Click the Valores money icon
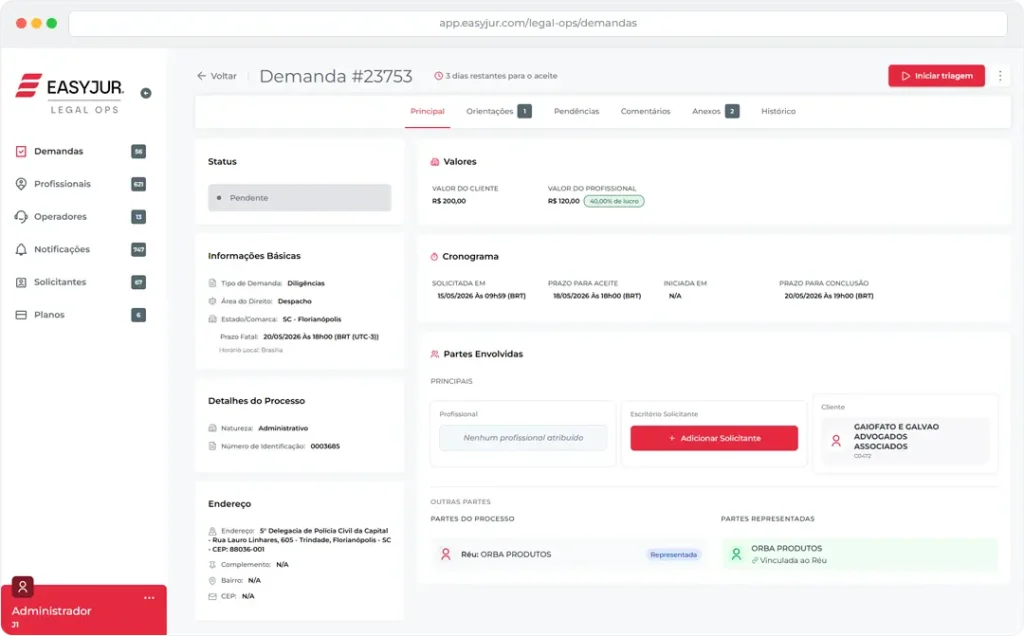The image size is (1024, 636). [434, 162]
